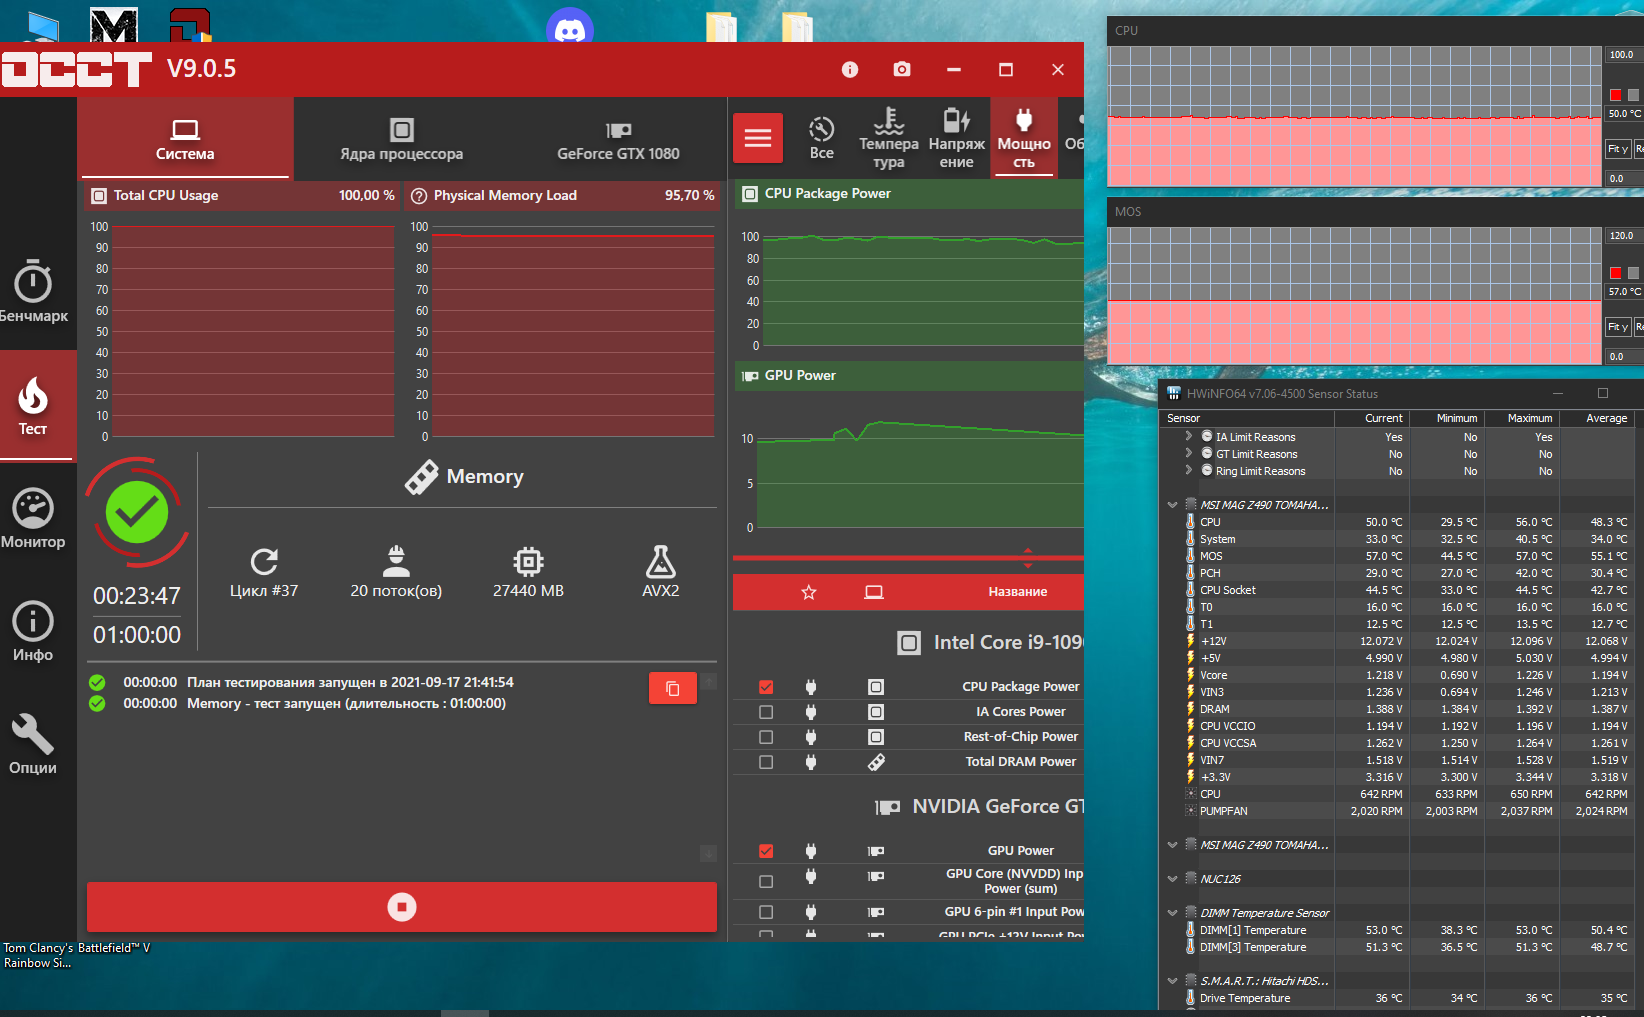
Task: Click the 100.0 maximum field in CPU graph
Action: [1624, 55]
